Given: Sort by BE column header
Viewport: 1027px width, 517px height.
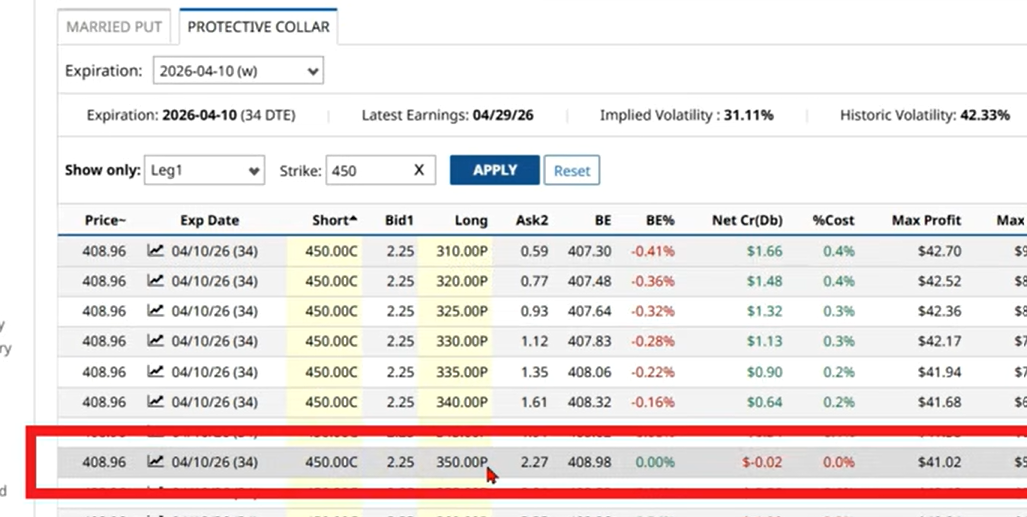Looking at the screenshot, I should 603,220.
